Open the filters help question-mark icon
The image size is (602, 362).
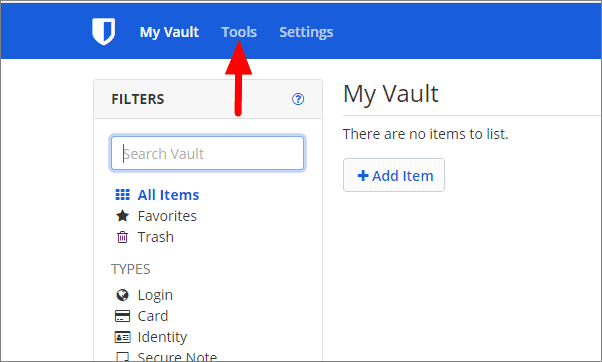click(298, 99)
